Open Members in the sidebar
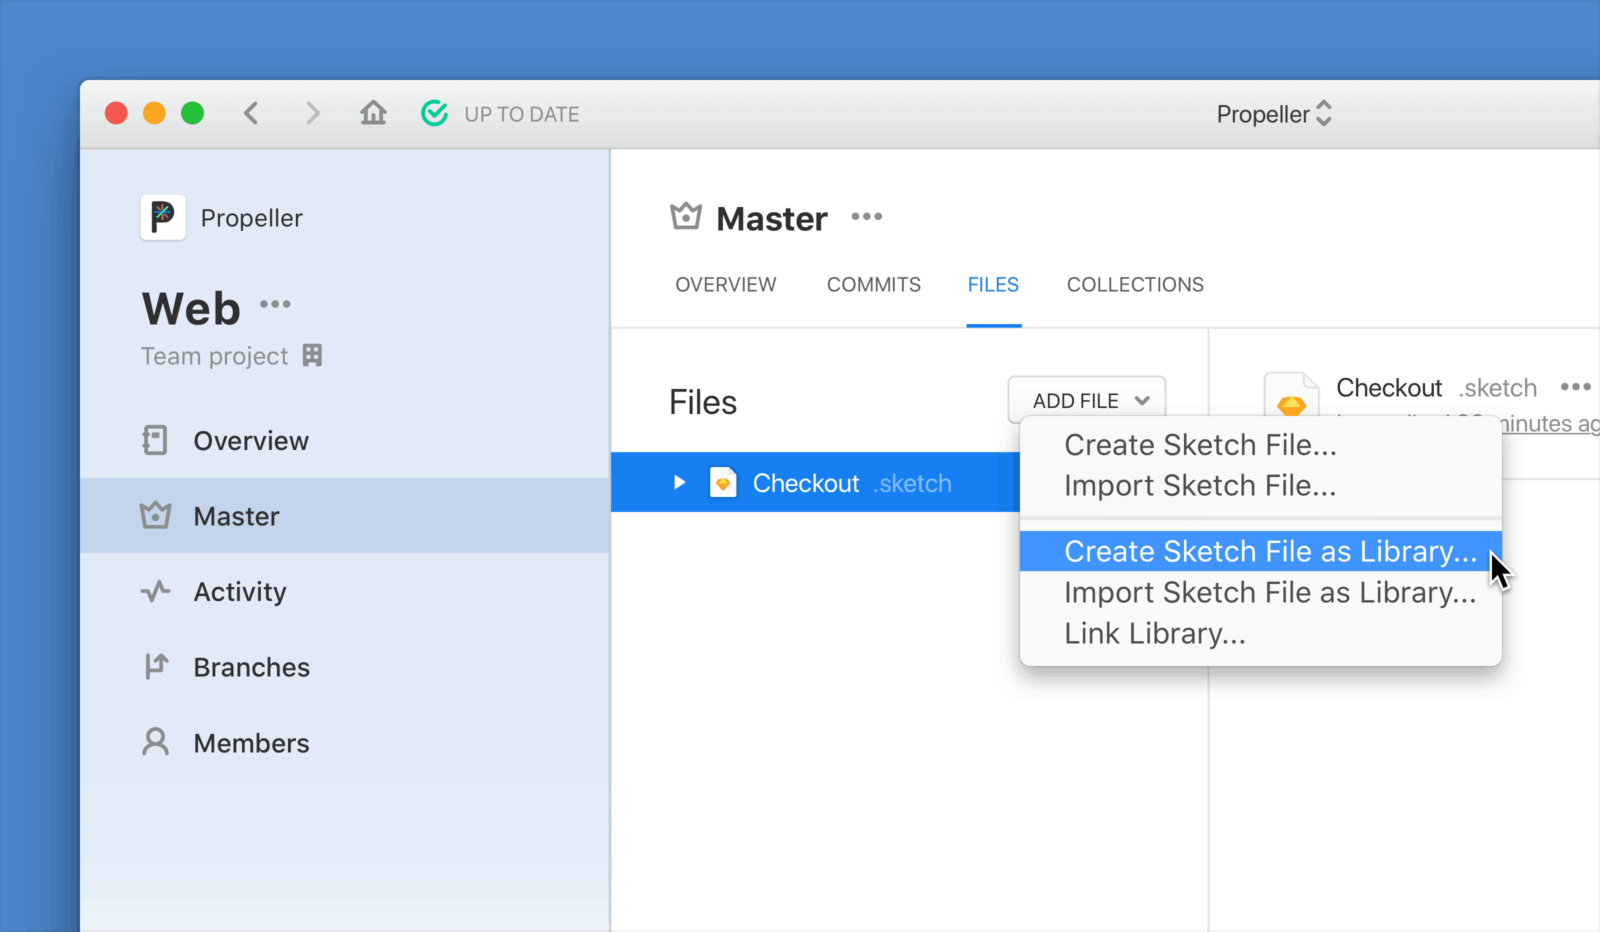 click(345, 743)
